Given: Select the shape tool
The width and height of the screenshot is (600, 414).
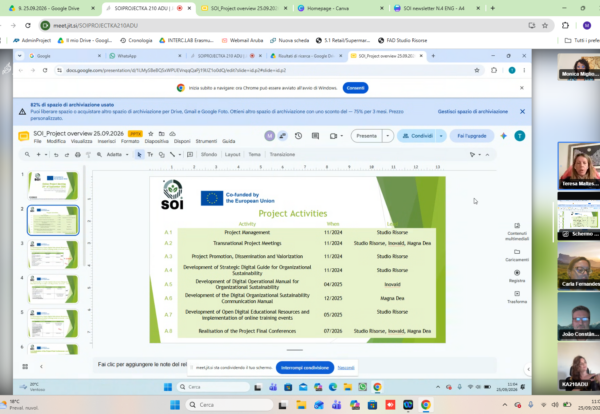Looking at the screenshot, I should click(x=161, y=155).
